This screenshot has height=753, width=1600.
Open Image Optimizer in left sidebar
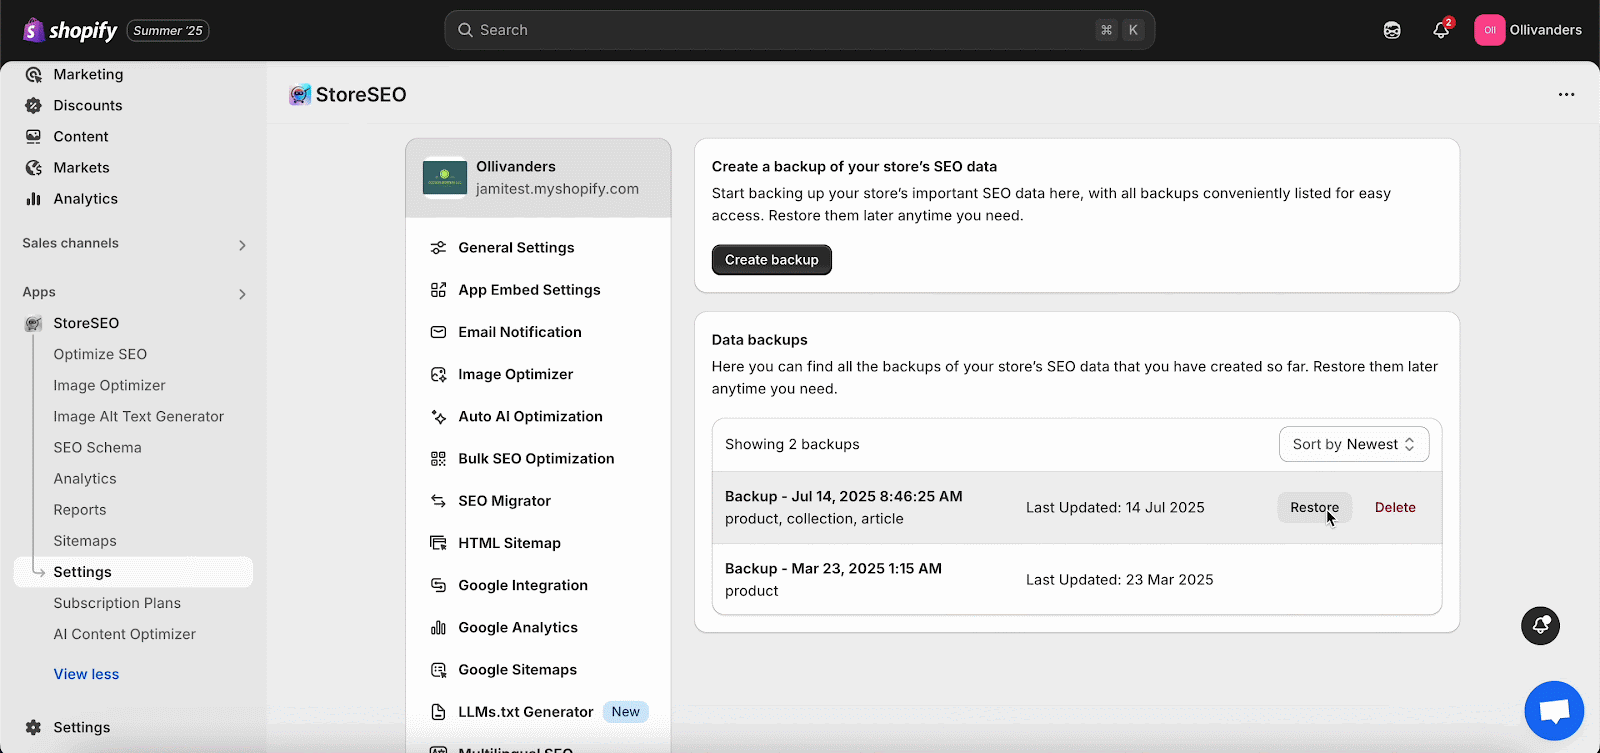[x=109, y=385]
